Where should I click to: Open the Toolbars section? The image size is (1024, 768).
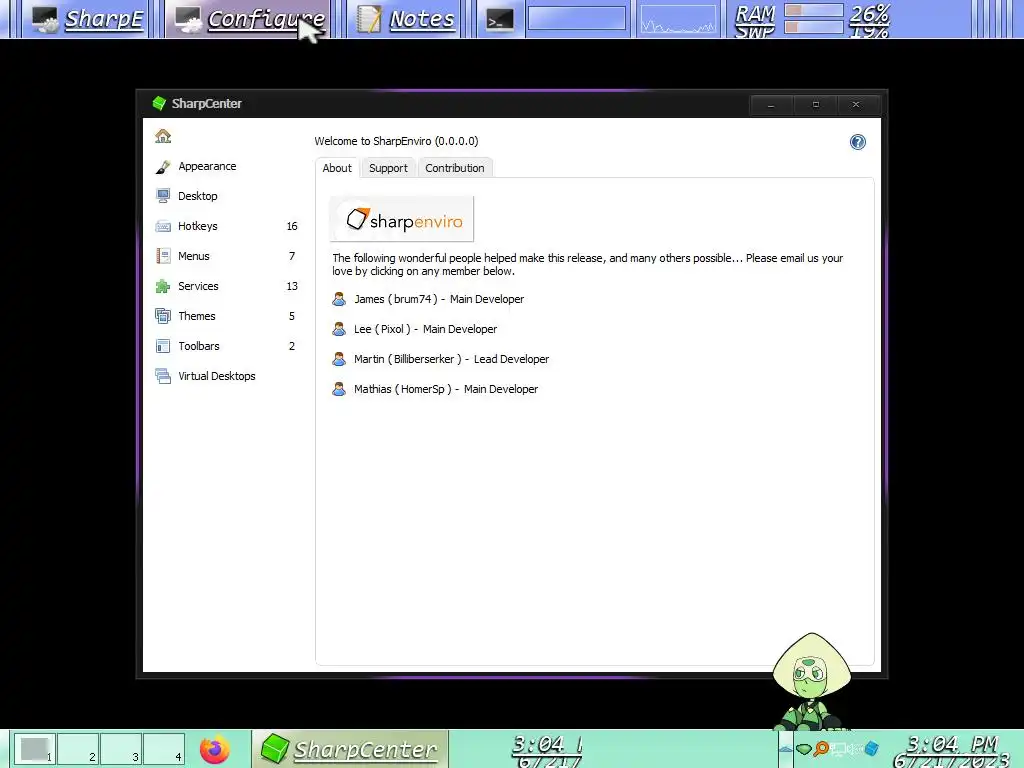pos(199,346)
